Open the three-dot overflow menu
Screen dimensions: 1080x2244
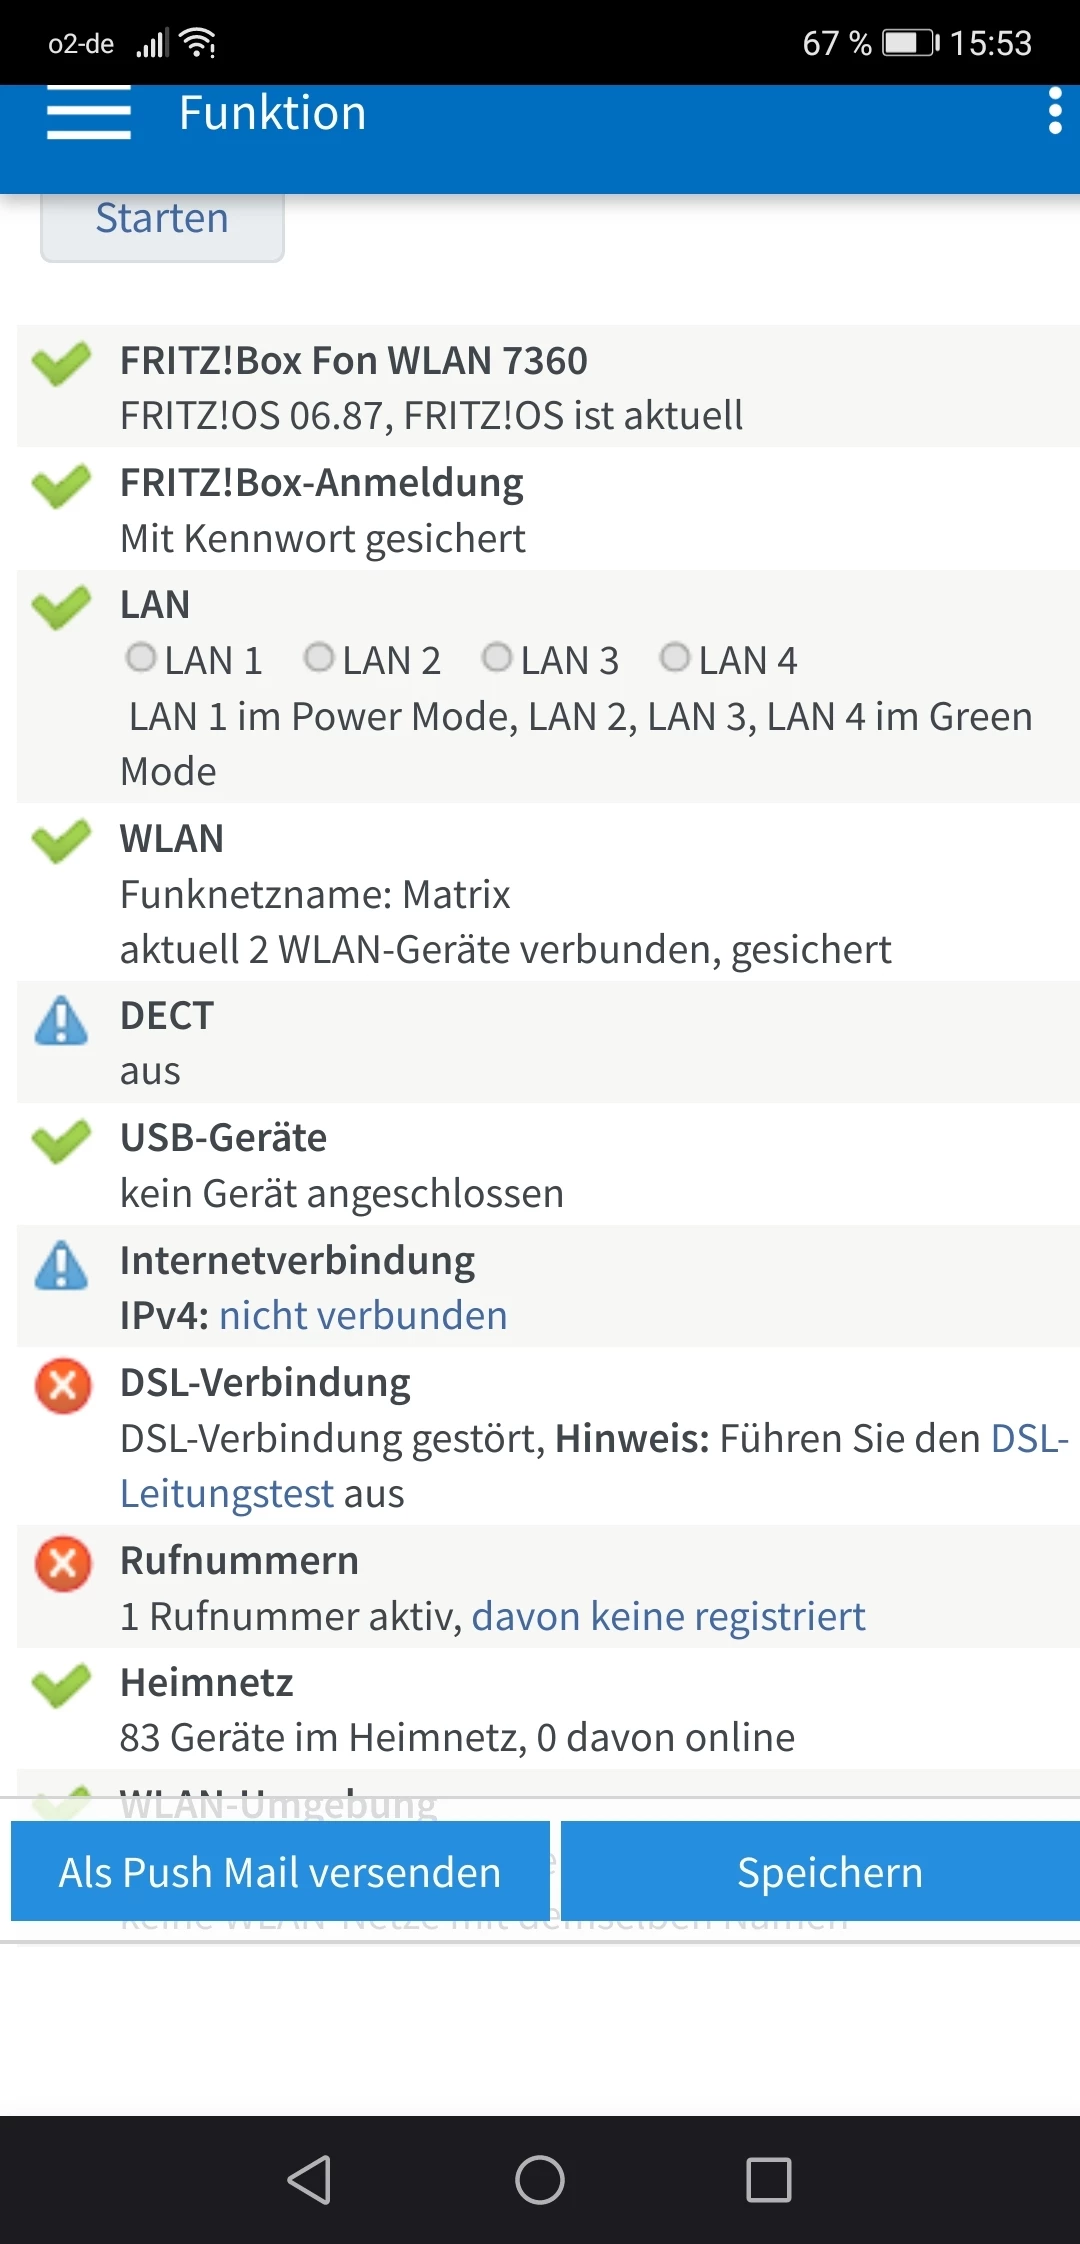click(x=1054, y=111)
